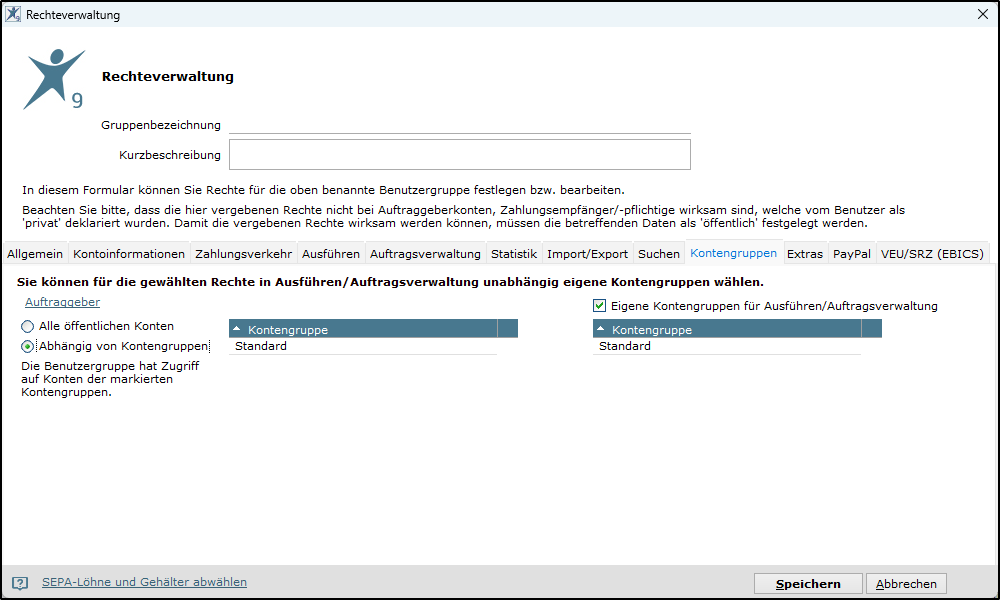The height and width of the screenshot is (600, 1000).
Task: Open the Ausführen tab
Action: pyautogui.click(x=331, y=254)
